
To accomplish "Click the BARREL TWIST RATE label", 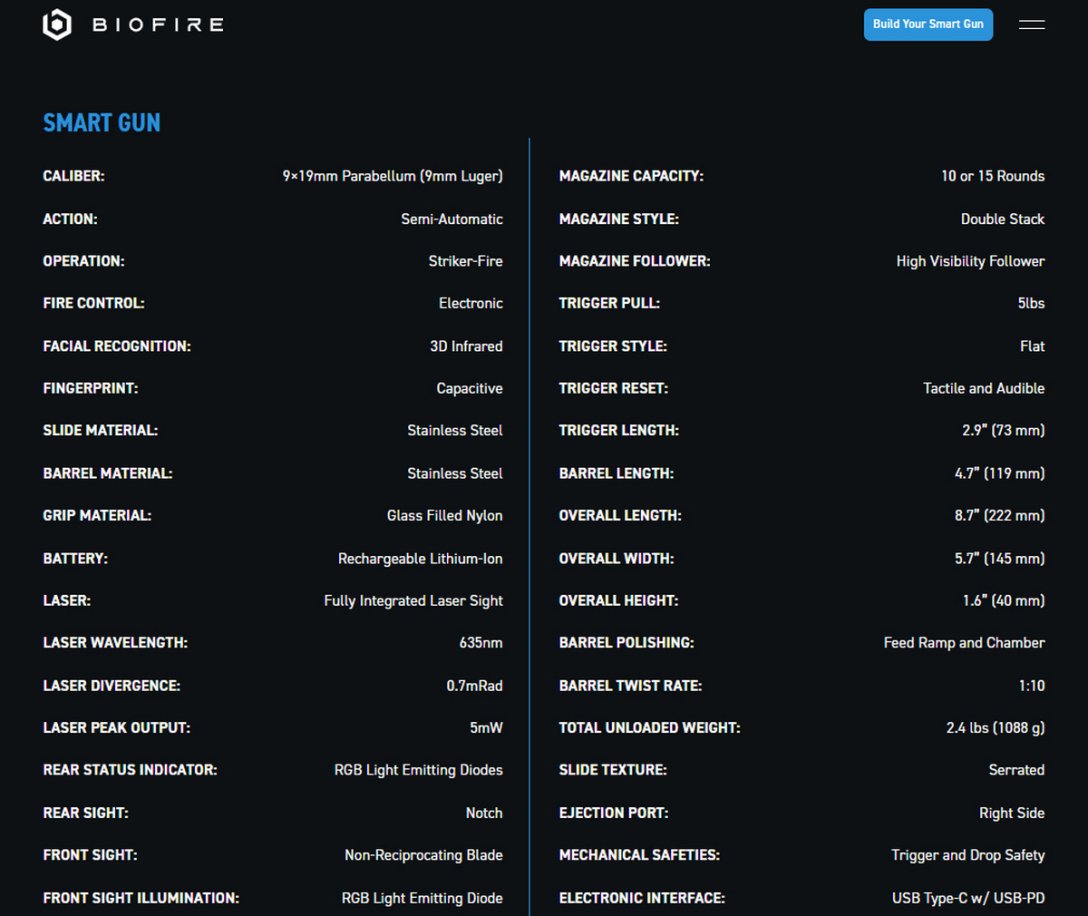I will click(630, 686).
